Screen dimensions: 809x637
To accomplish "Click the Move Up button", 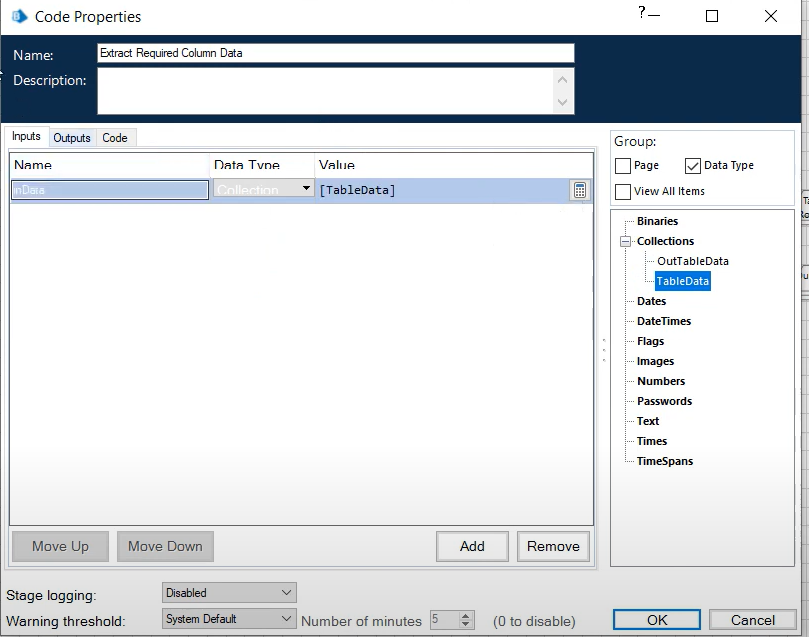I will point(60,546).
